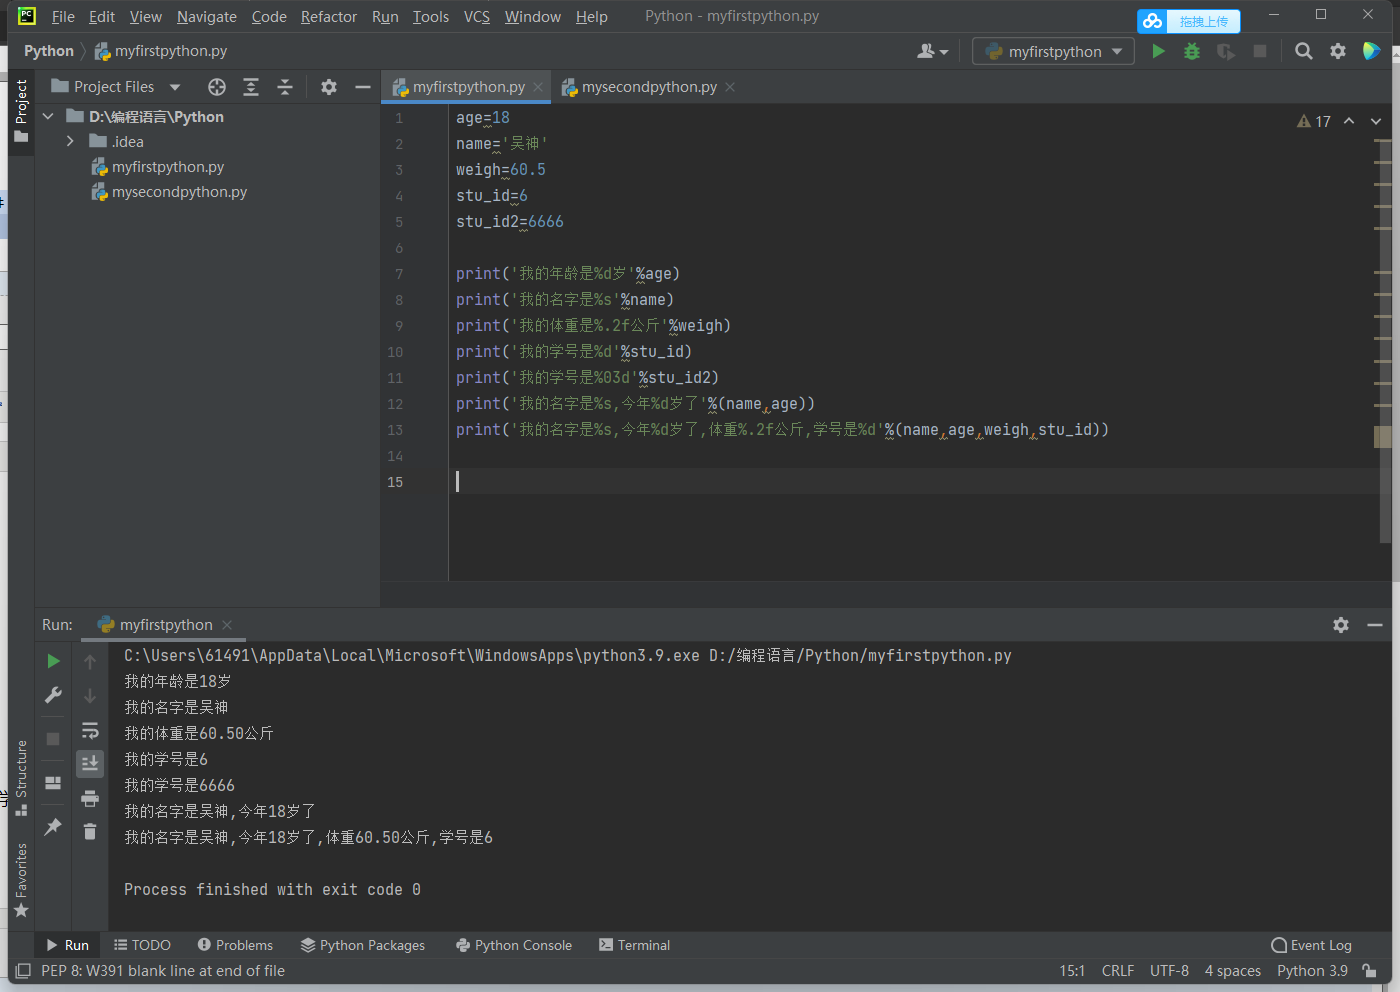Collapse all items in Project panel
Image resolution: width=1400 pixels, height=992 pixels.
point(285,87)
